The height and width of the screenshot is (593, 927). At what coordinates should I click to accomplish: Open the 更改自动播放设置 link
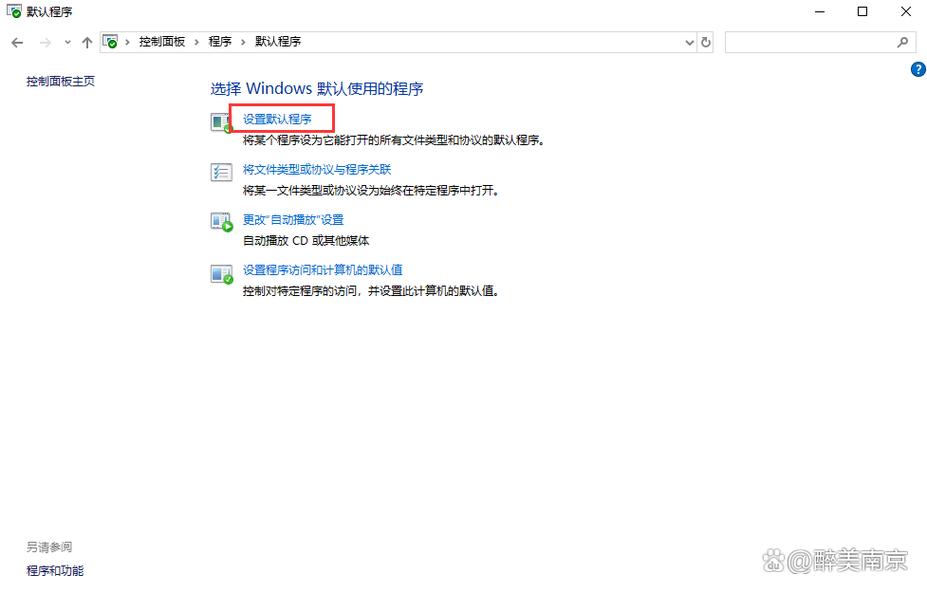click(292, 219)
